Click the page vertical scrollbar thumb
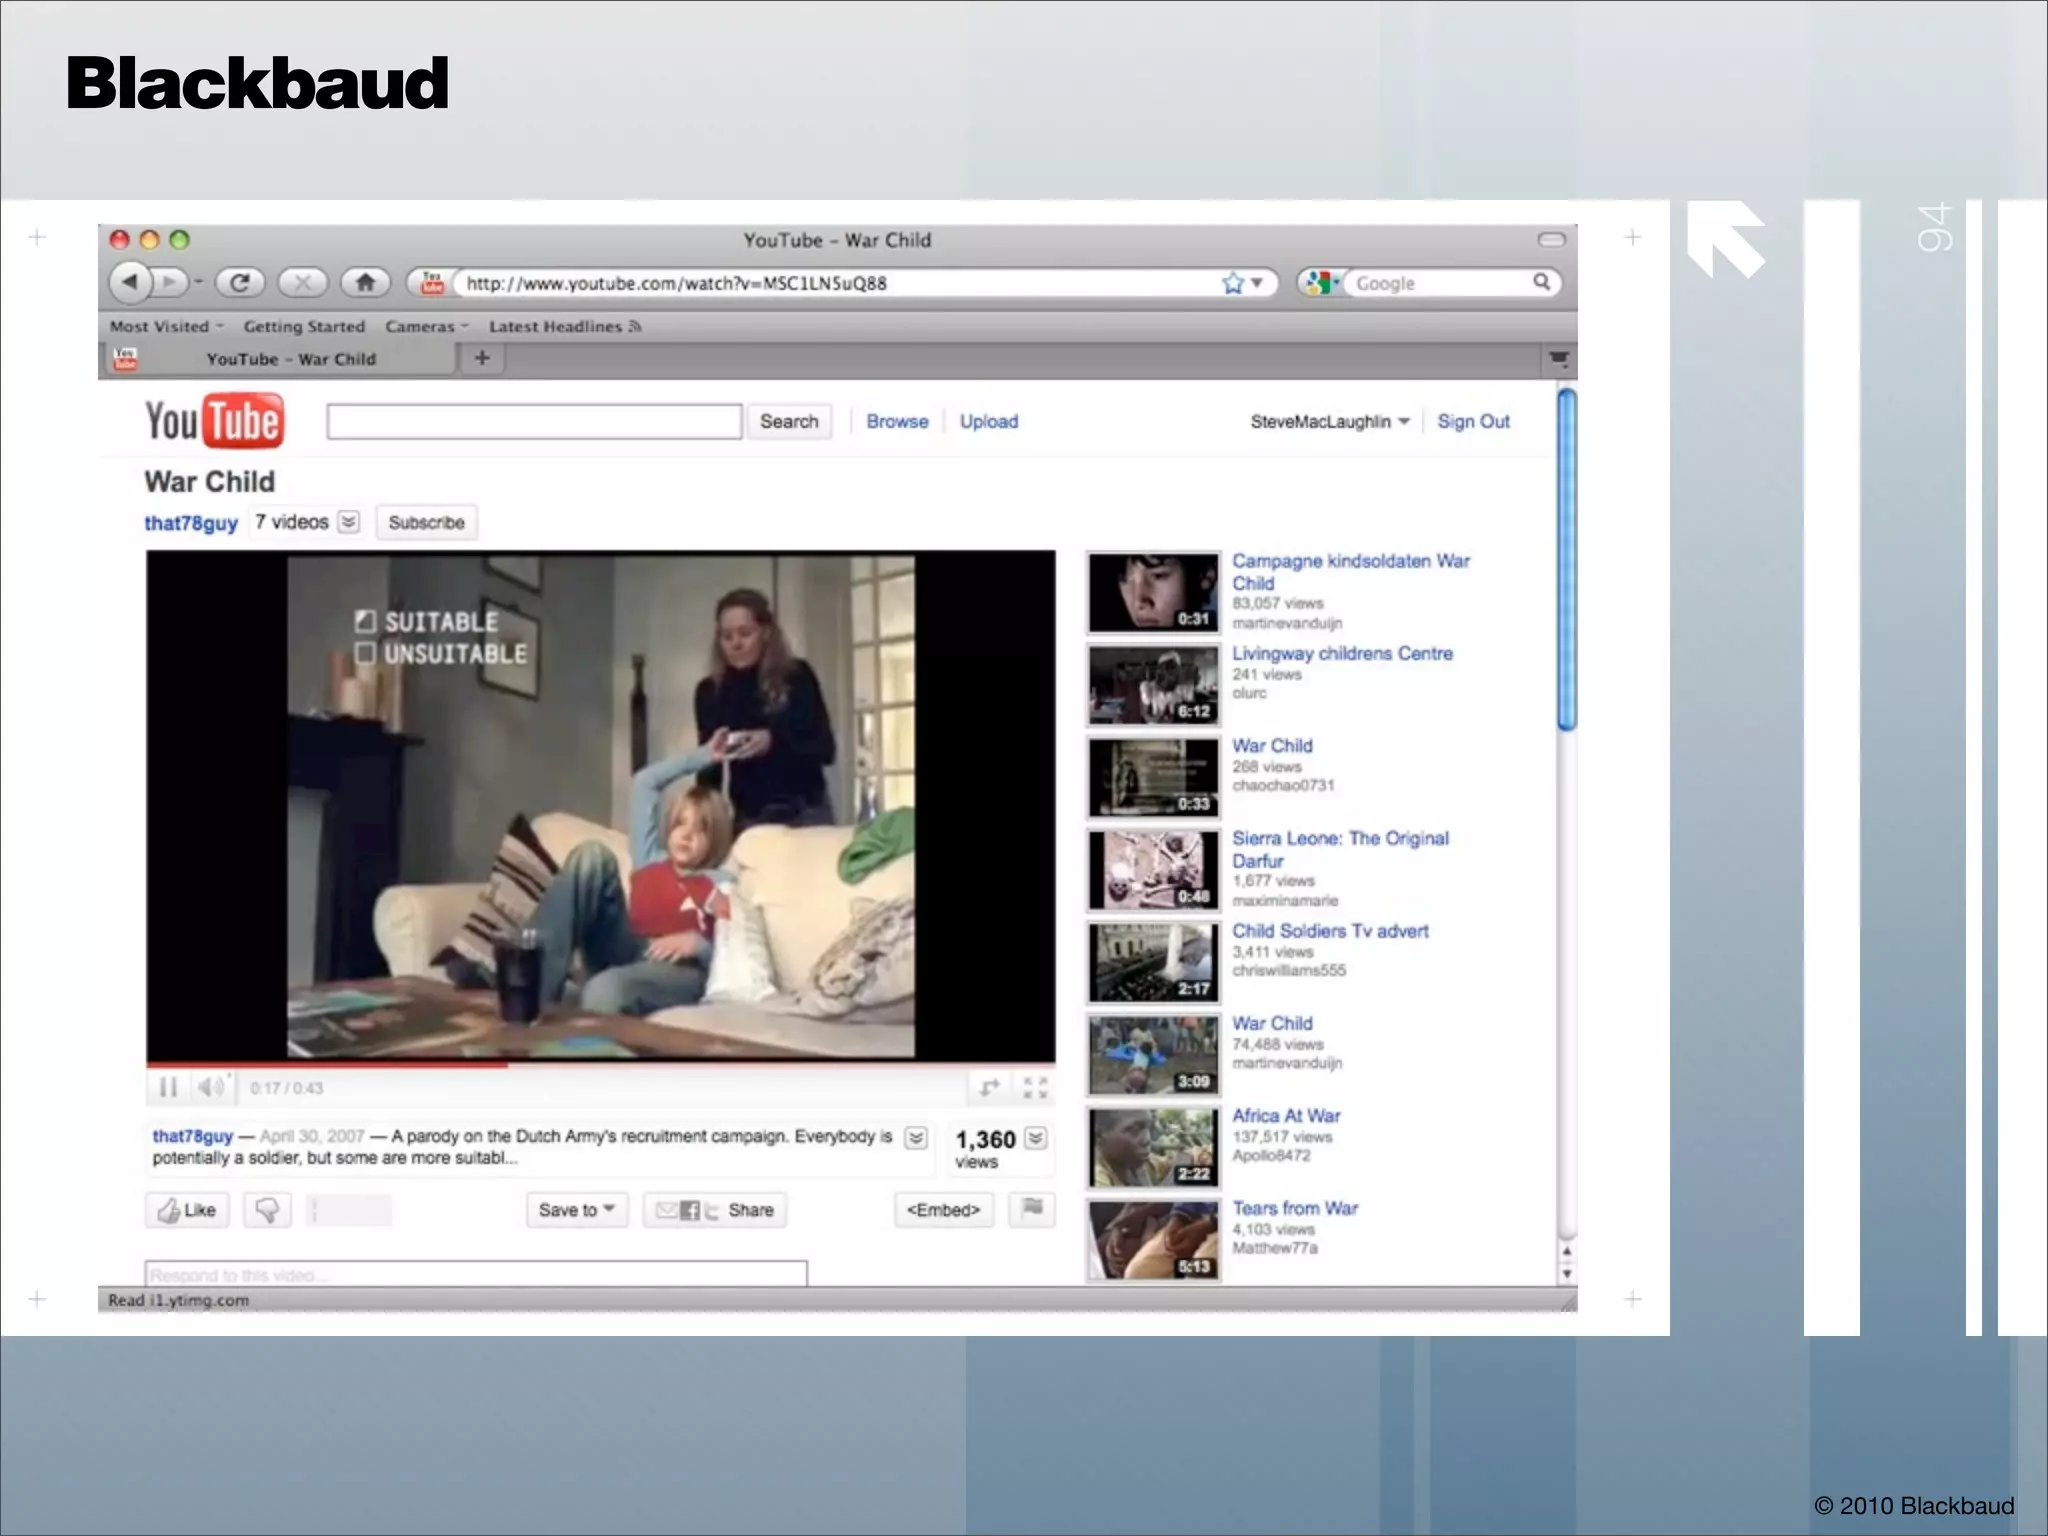Image resolution: width=2048 pixels, height=1536 pixels. [1567, 560]
